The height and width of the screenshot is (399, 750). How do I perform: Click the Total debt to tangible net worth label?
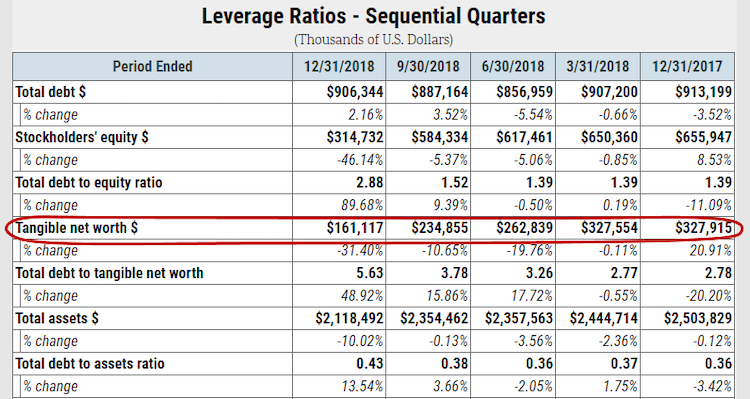pyautogui.click(x=110, y=273)
